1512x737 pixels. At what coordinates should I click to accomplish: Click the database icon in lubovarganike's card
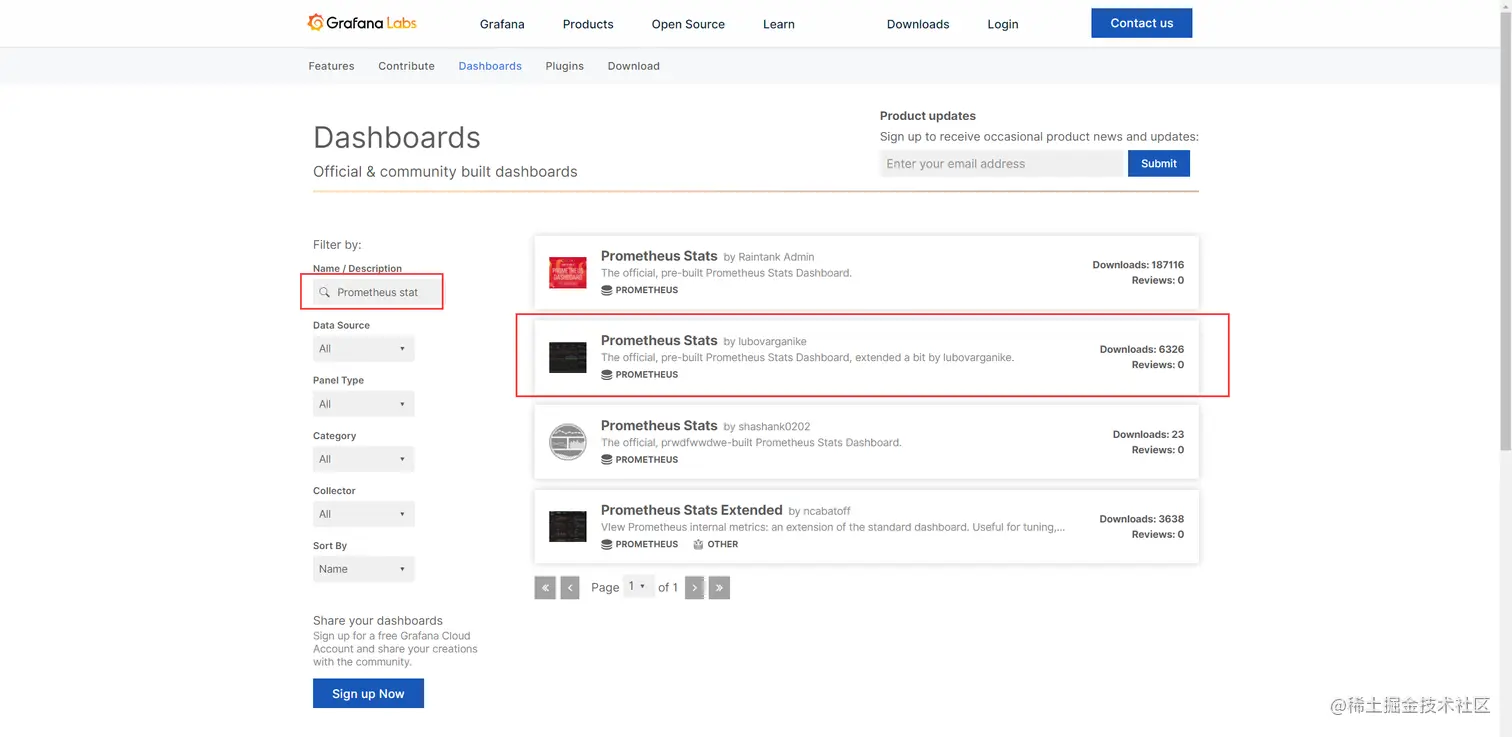(606, 375)
